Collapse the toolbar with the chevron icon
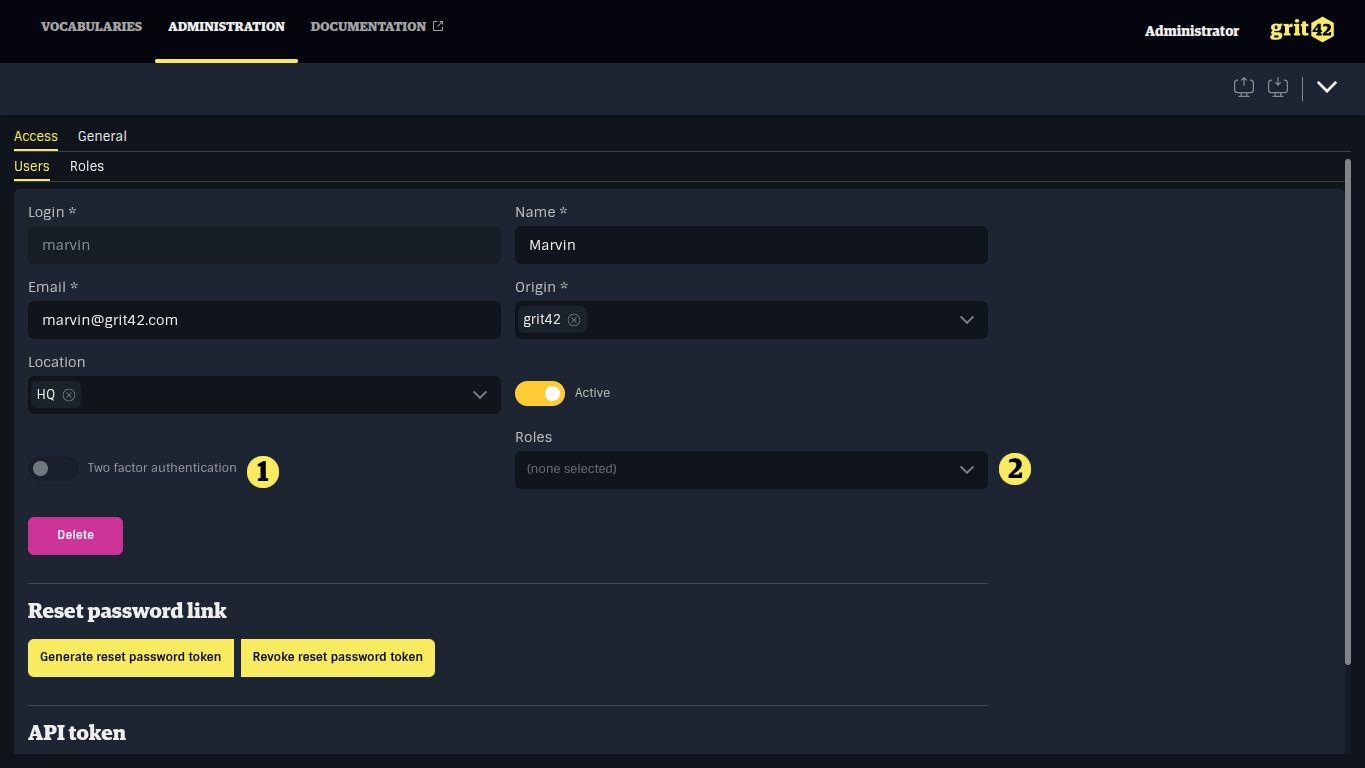This screenshot has height=768, width=1365. pyautogui.click(x=1327, y=87)
